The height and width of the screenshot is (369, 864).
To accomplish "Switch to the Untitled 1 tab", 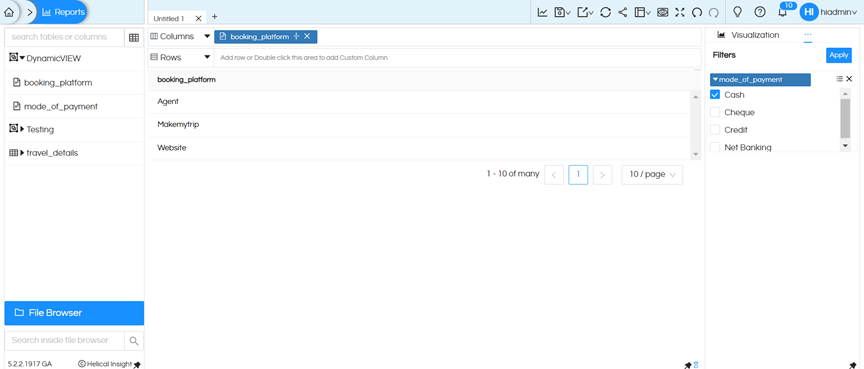I will (169, 18).
